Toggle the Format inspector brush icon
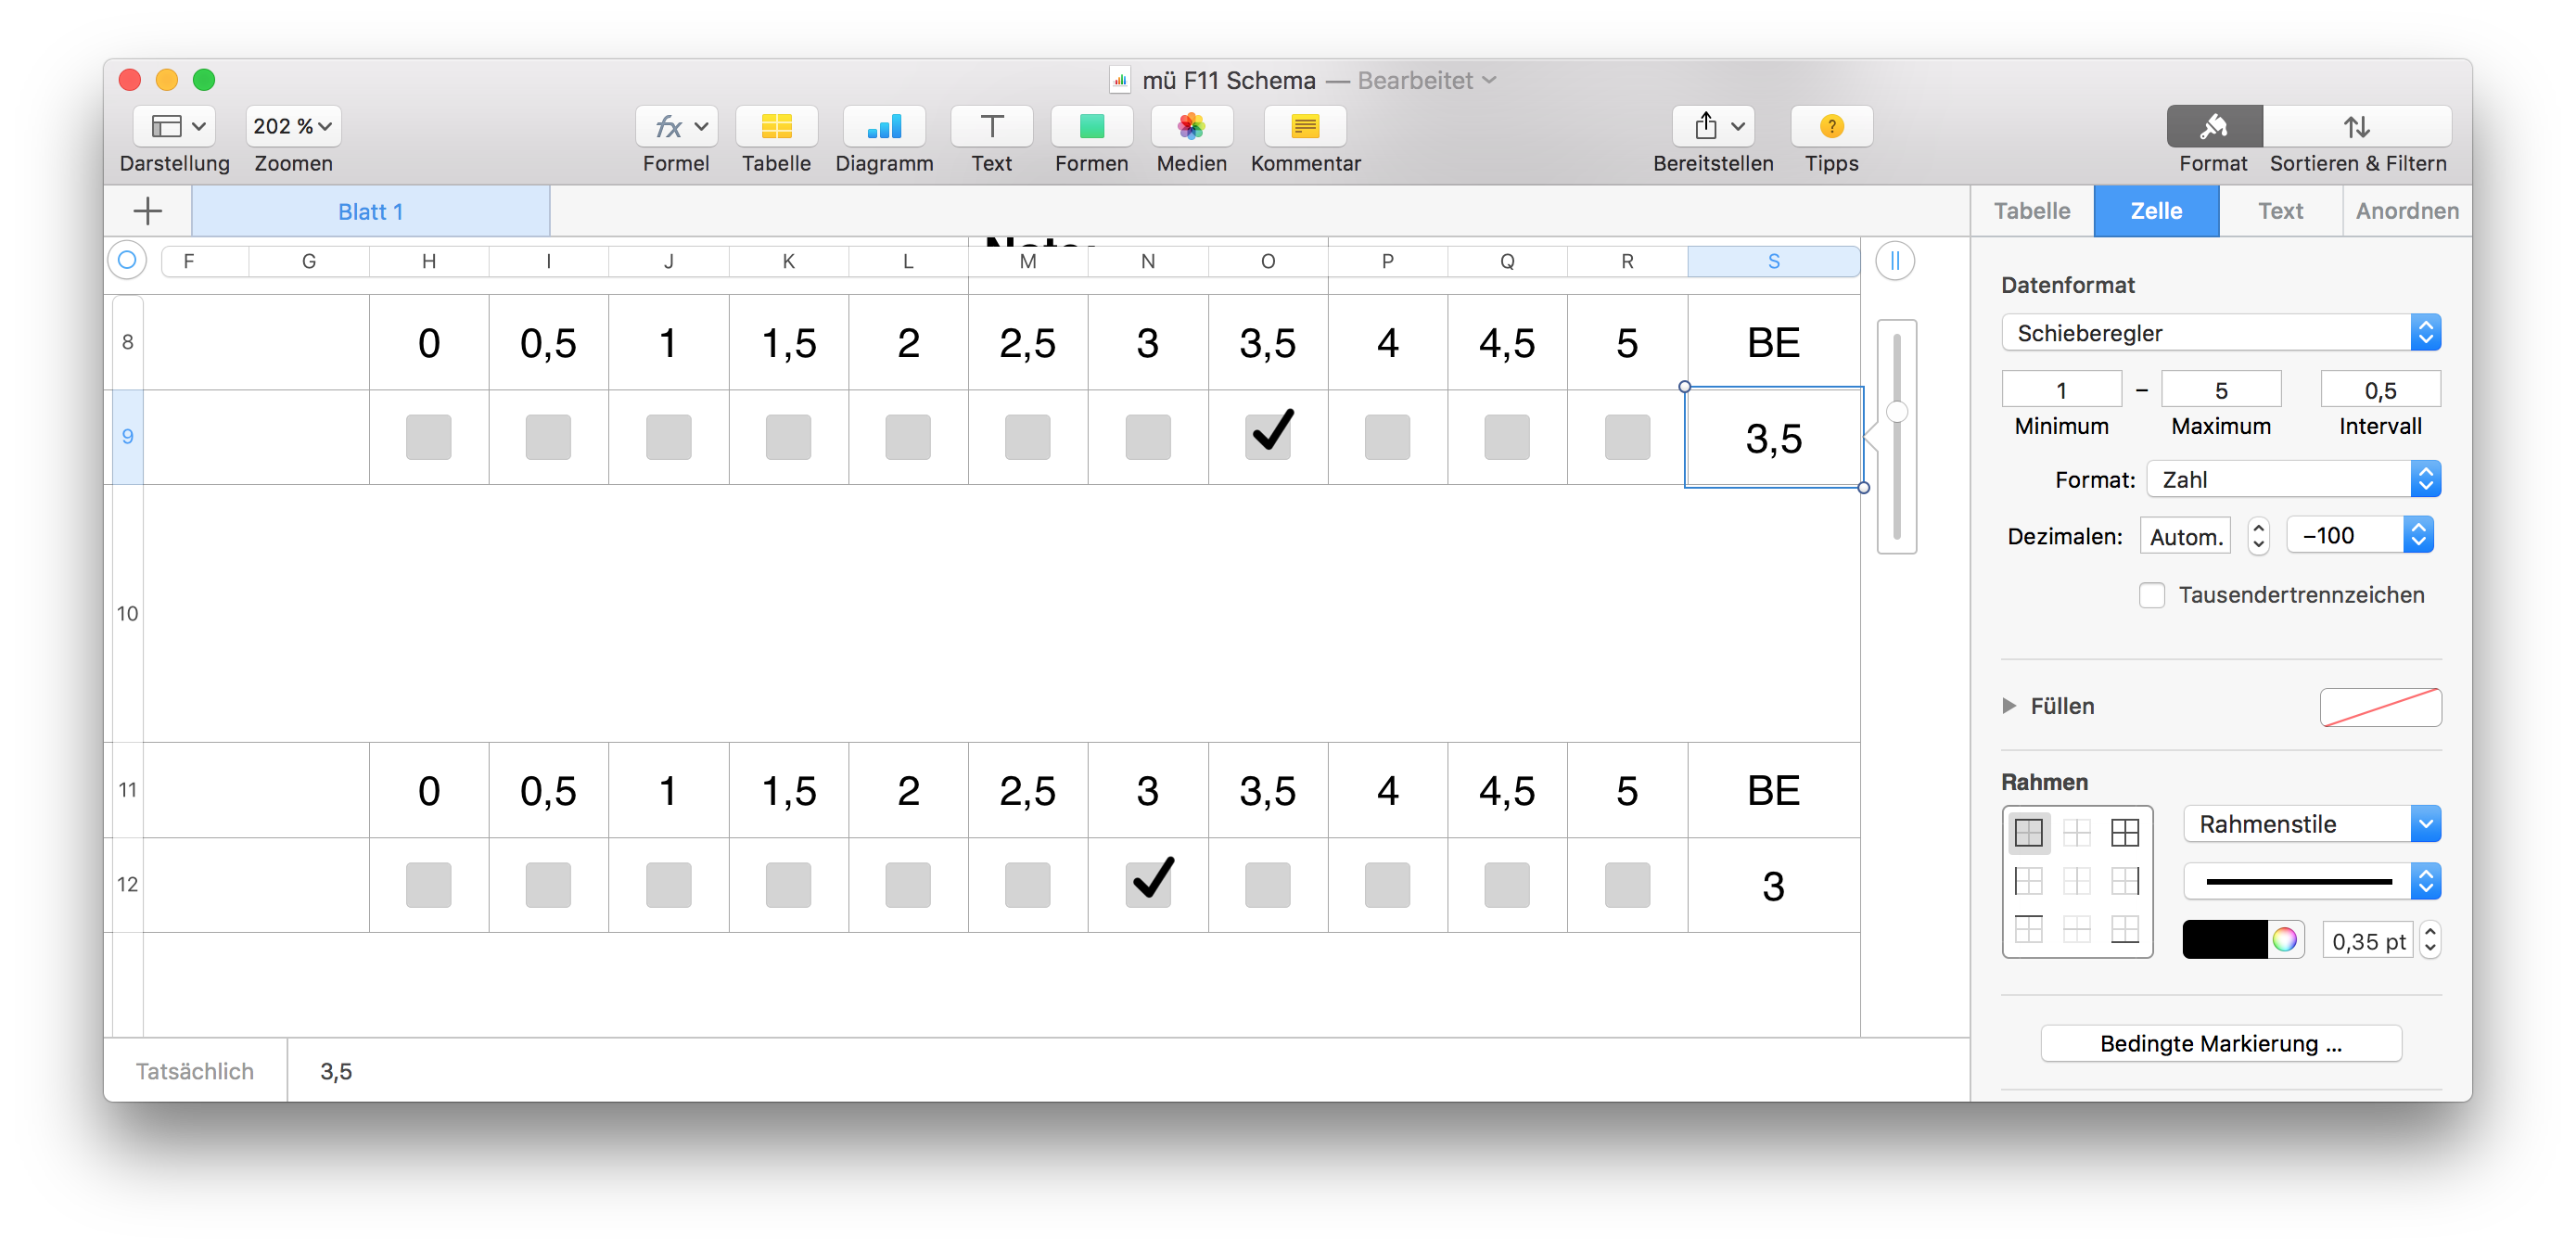This screenshot has height=1250, width=2576. (2214, 126)
